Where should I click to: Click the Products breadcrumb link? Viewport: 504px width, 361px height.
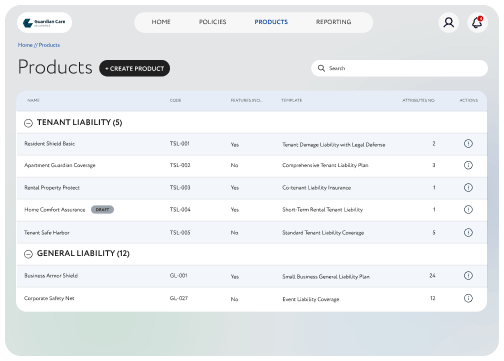tap(49, 45)
